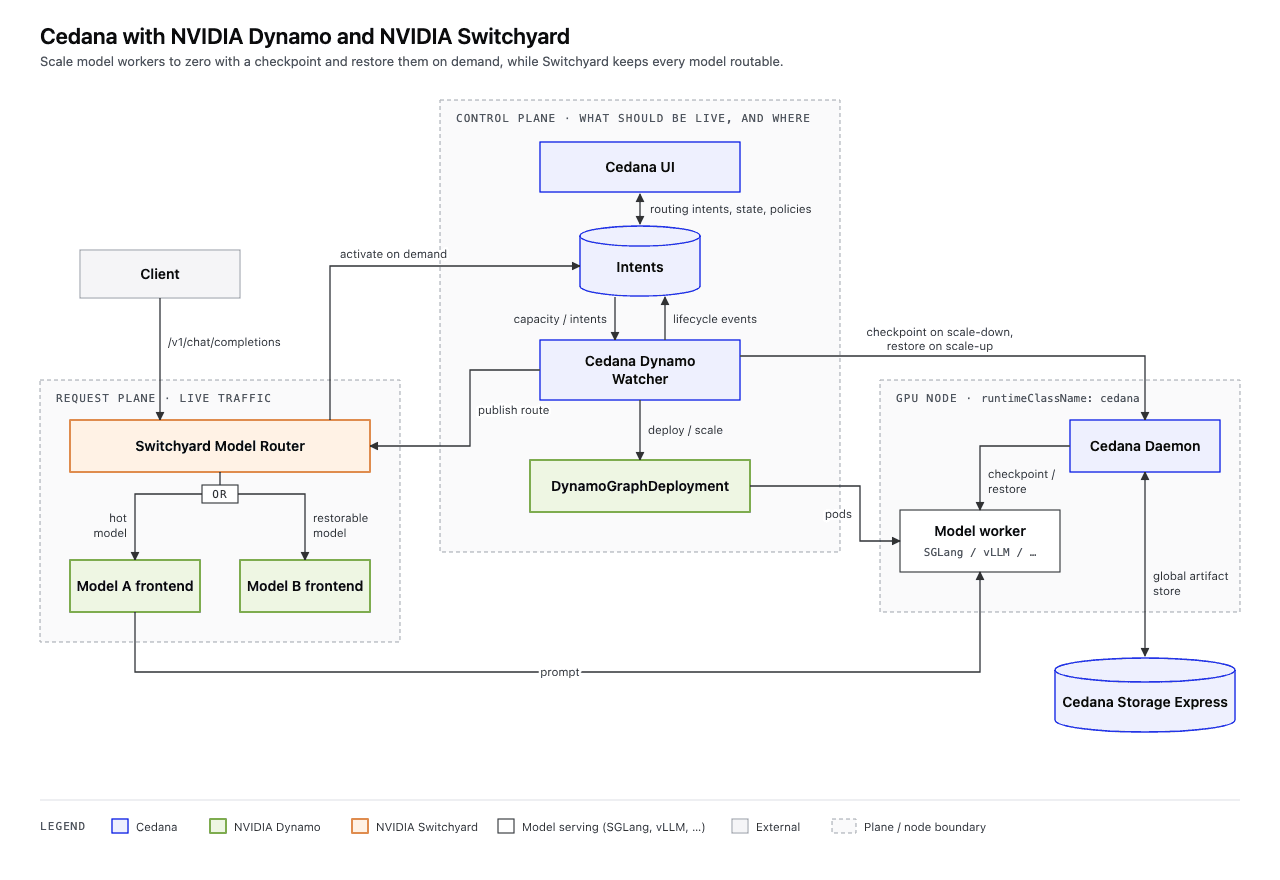Click the 'publish route' label
Screen dimensions: 1280x880
coord(513,410)
